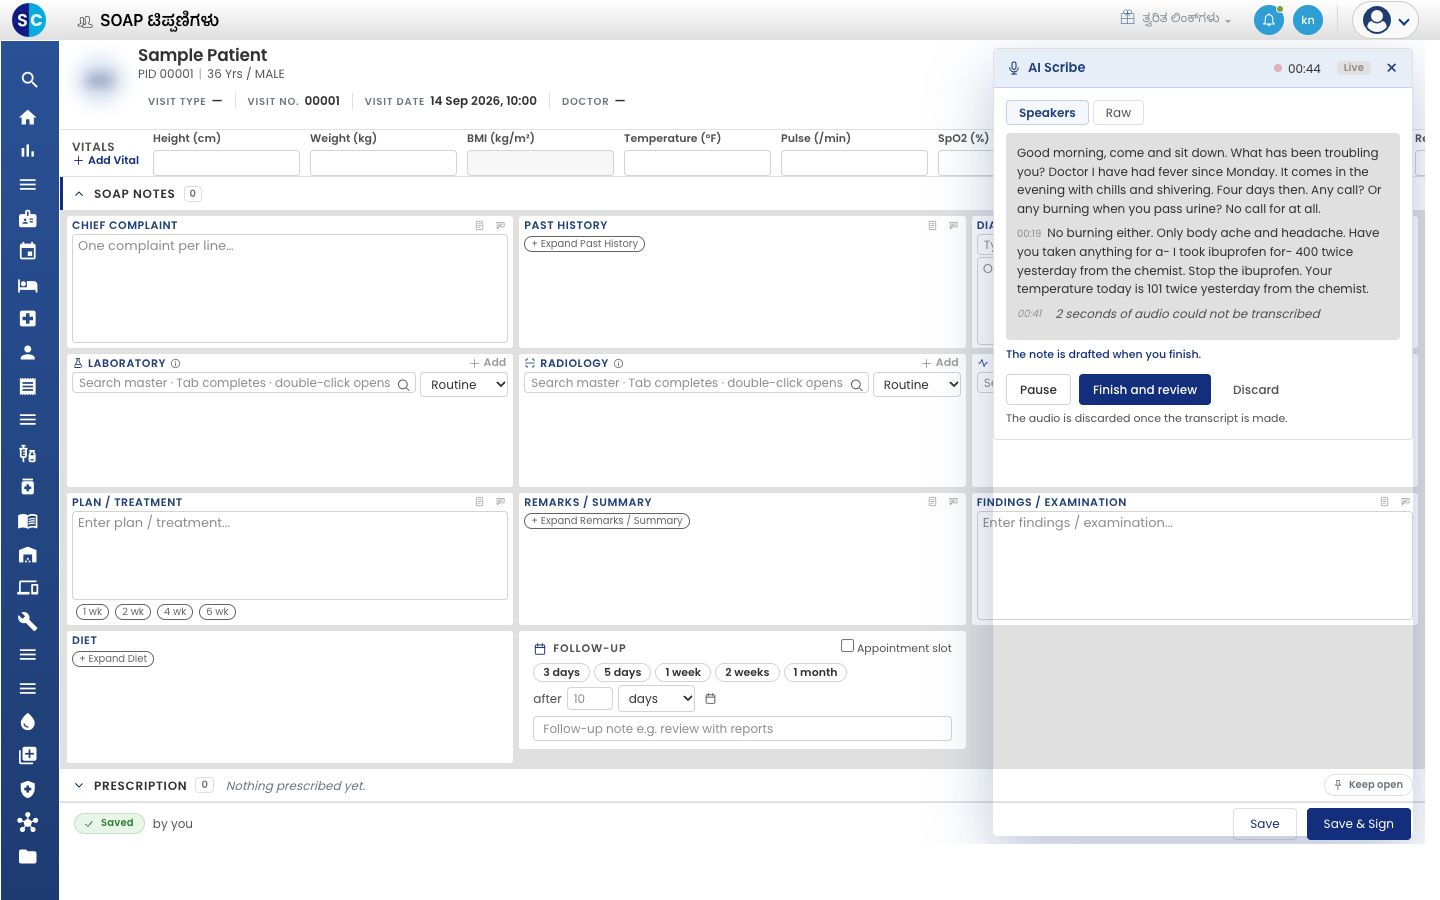
Task: Click the follow-up calendar date picker icon
Action: coord(711,698)
